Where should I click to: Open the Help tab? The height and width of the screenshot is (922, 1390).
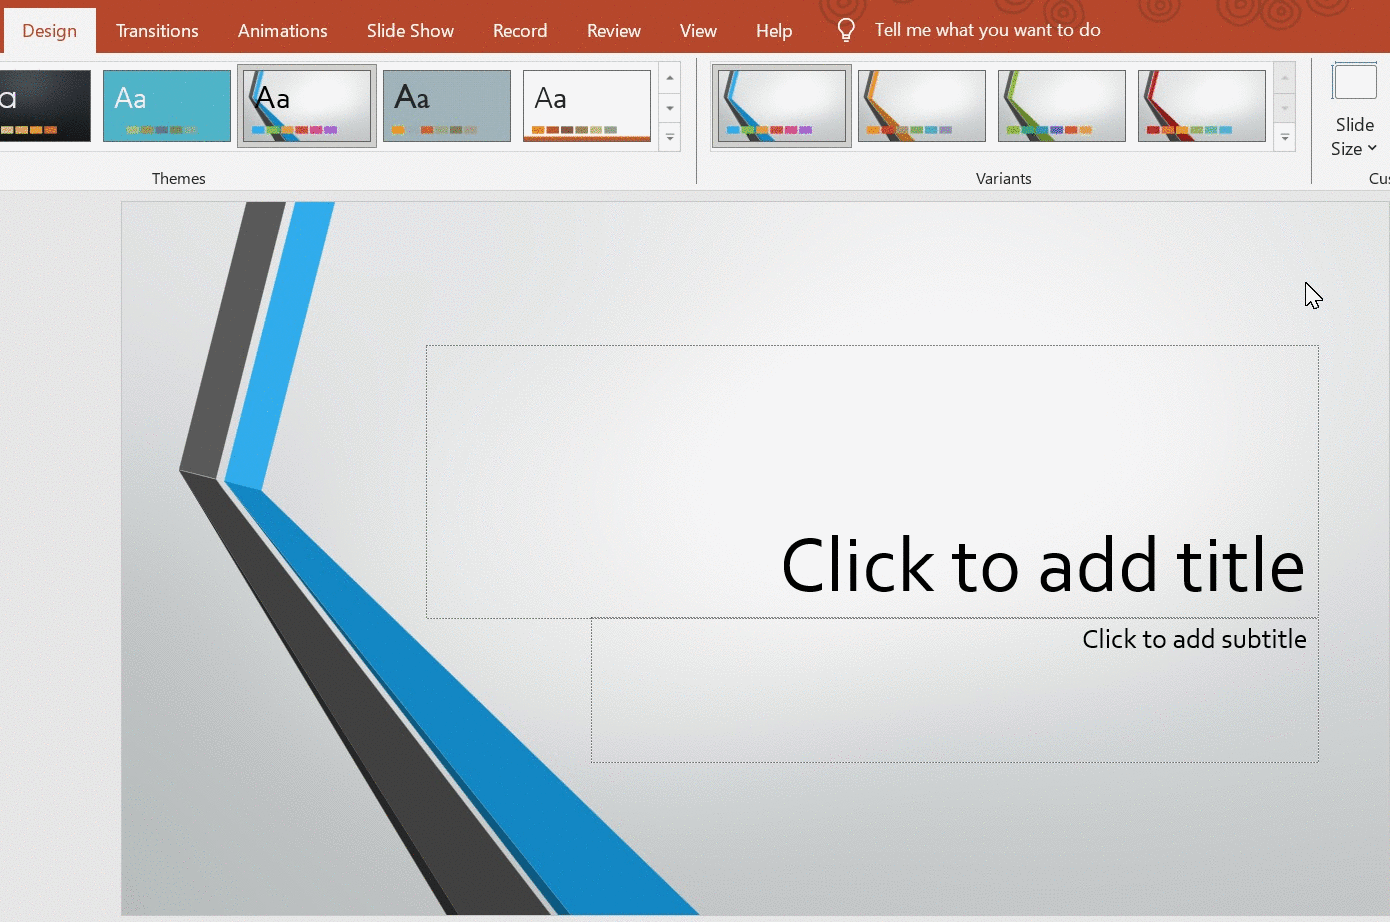click(774, 31)
